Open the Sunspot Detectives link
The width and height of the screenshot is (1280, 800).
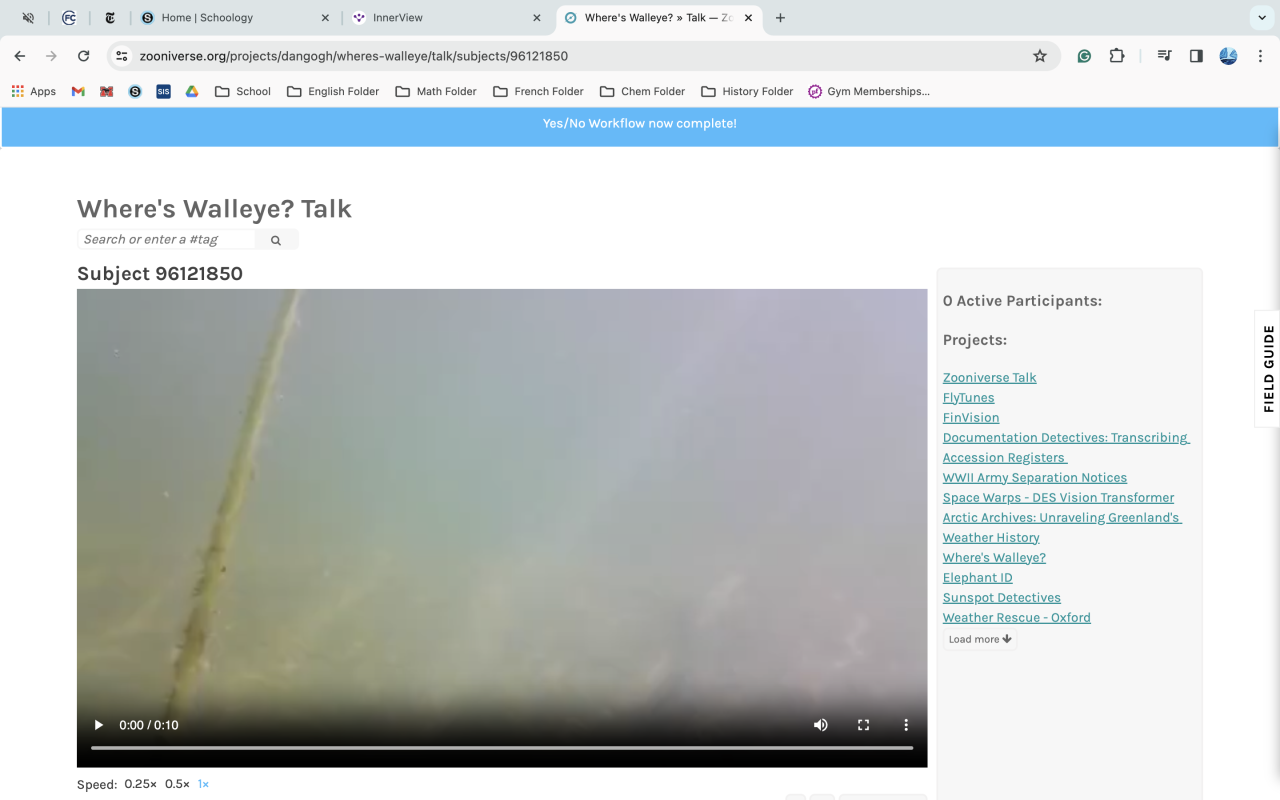coord(1001,597)
